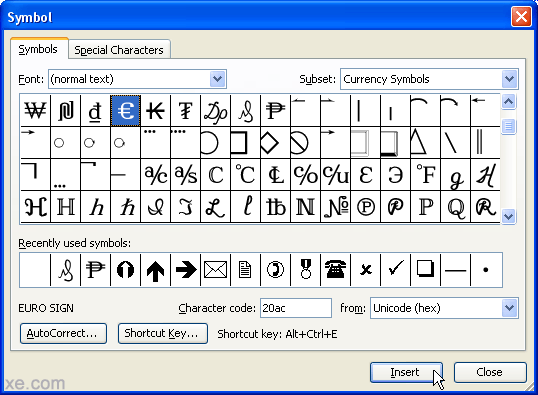
Task: Pick the up arrow from recently used symbols
Action: [x=155, y=270]
